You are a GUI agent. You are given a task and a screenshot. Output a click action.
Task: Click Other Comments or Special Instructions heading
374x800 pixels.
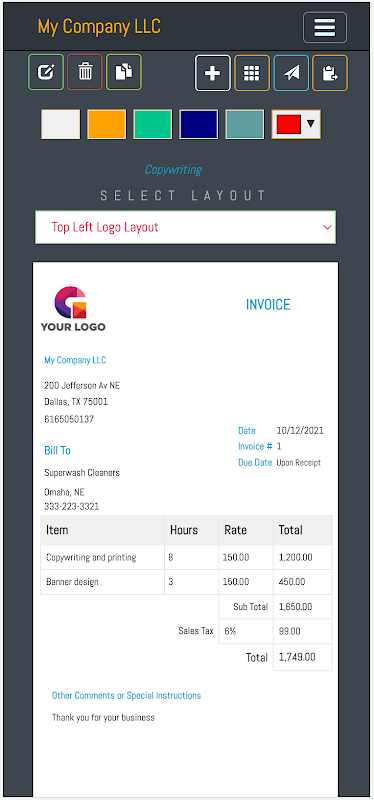pyautogui.click(x=127, y=695)
